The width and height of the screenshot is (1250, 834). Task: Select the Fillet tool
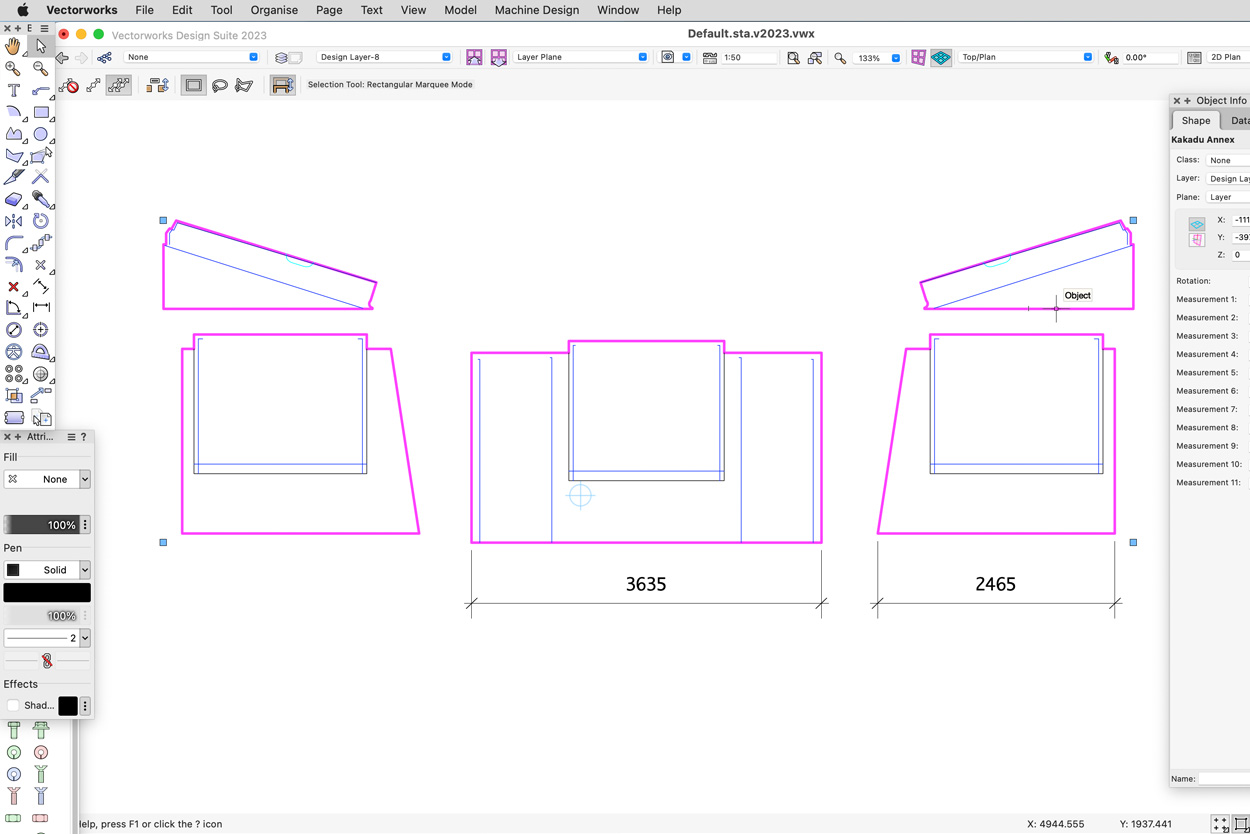[14, 243]
